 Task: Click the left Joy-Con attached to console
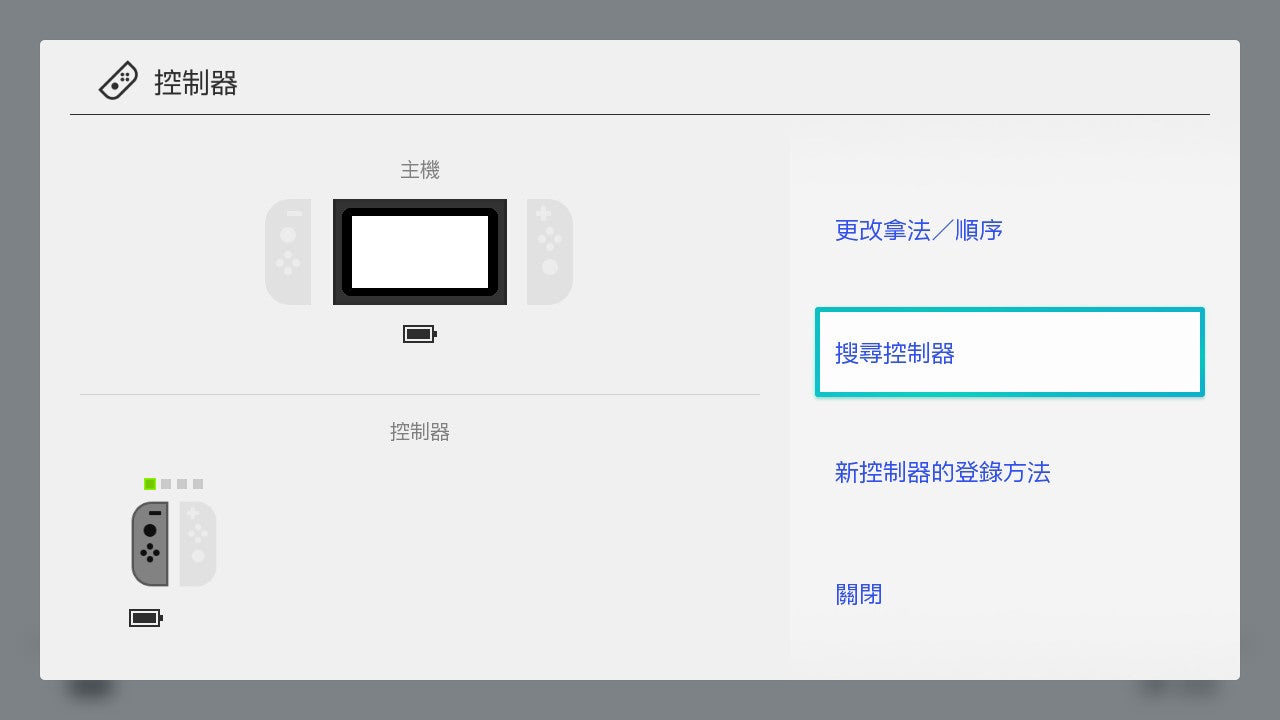tap(288, 252)
